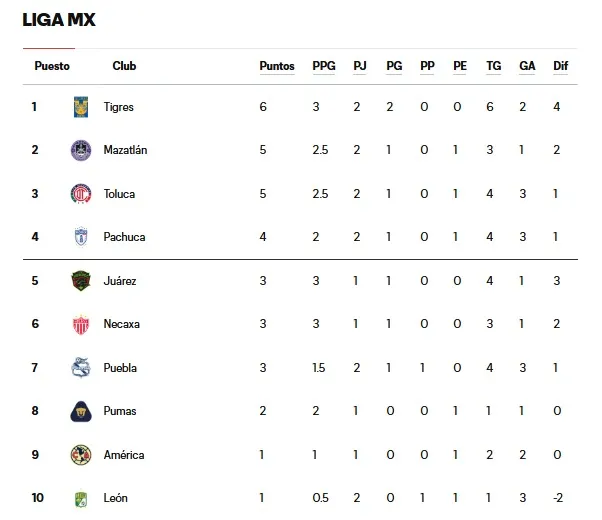Image resolution: width=602 pixels, height=520 pixels.
Task: Click the Puesto column header
Action: (52, 66)
